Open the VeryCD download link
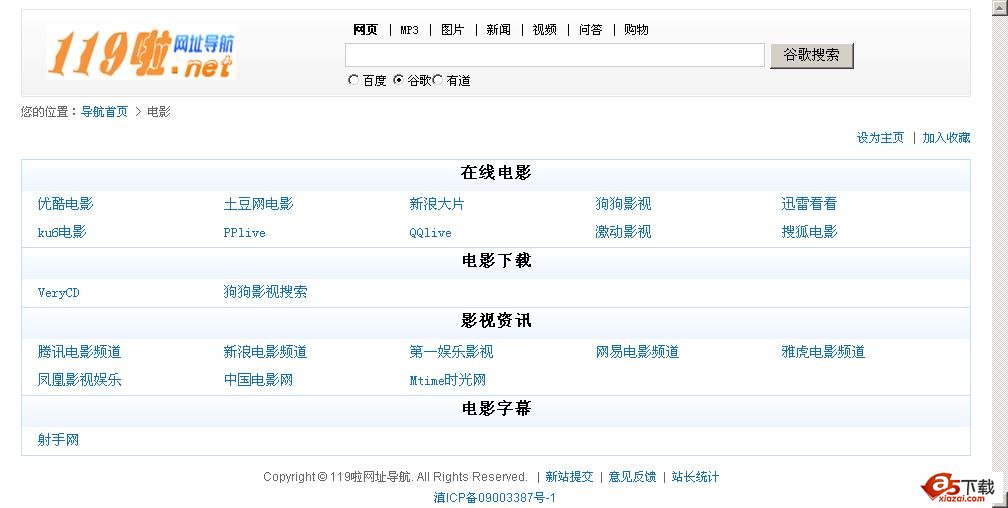Screen dimensions: 1008x508 (x=58, y=293)
